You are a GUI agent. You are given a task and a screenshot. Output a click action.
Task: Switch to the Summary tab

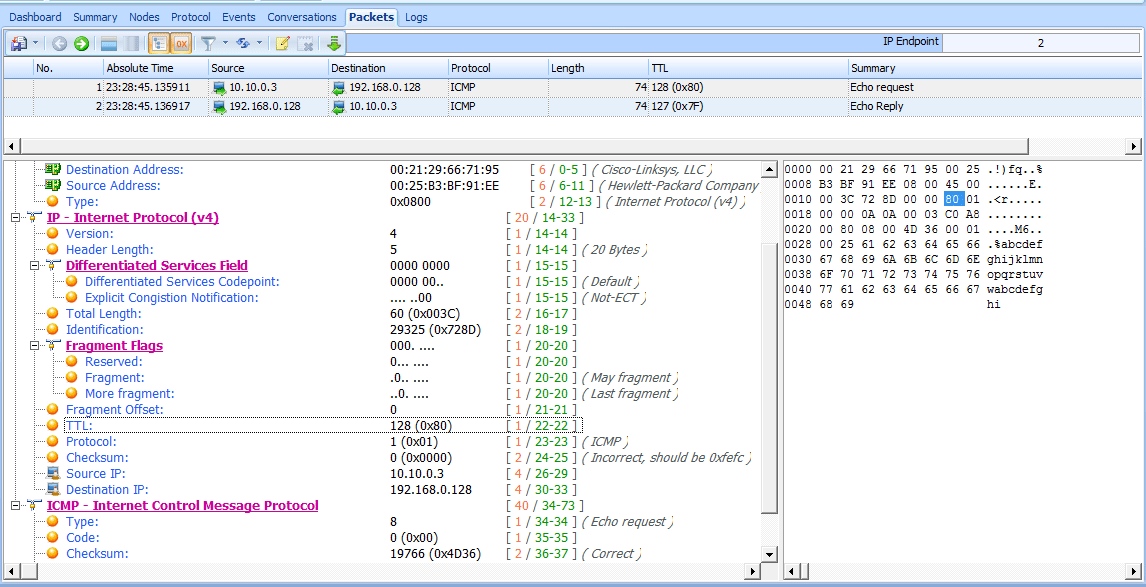tap(96, 17)
